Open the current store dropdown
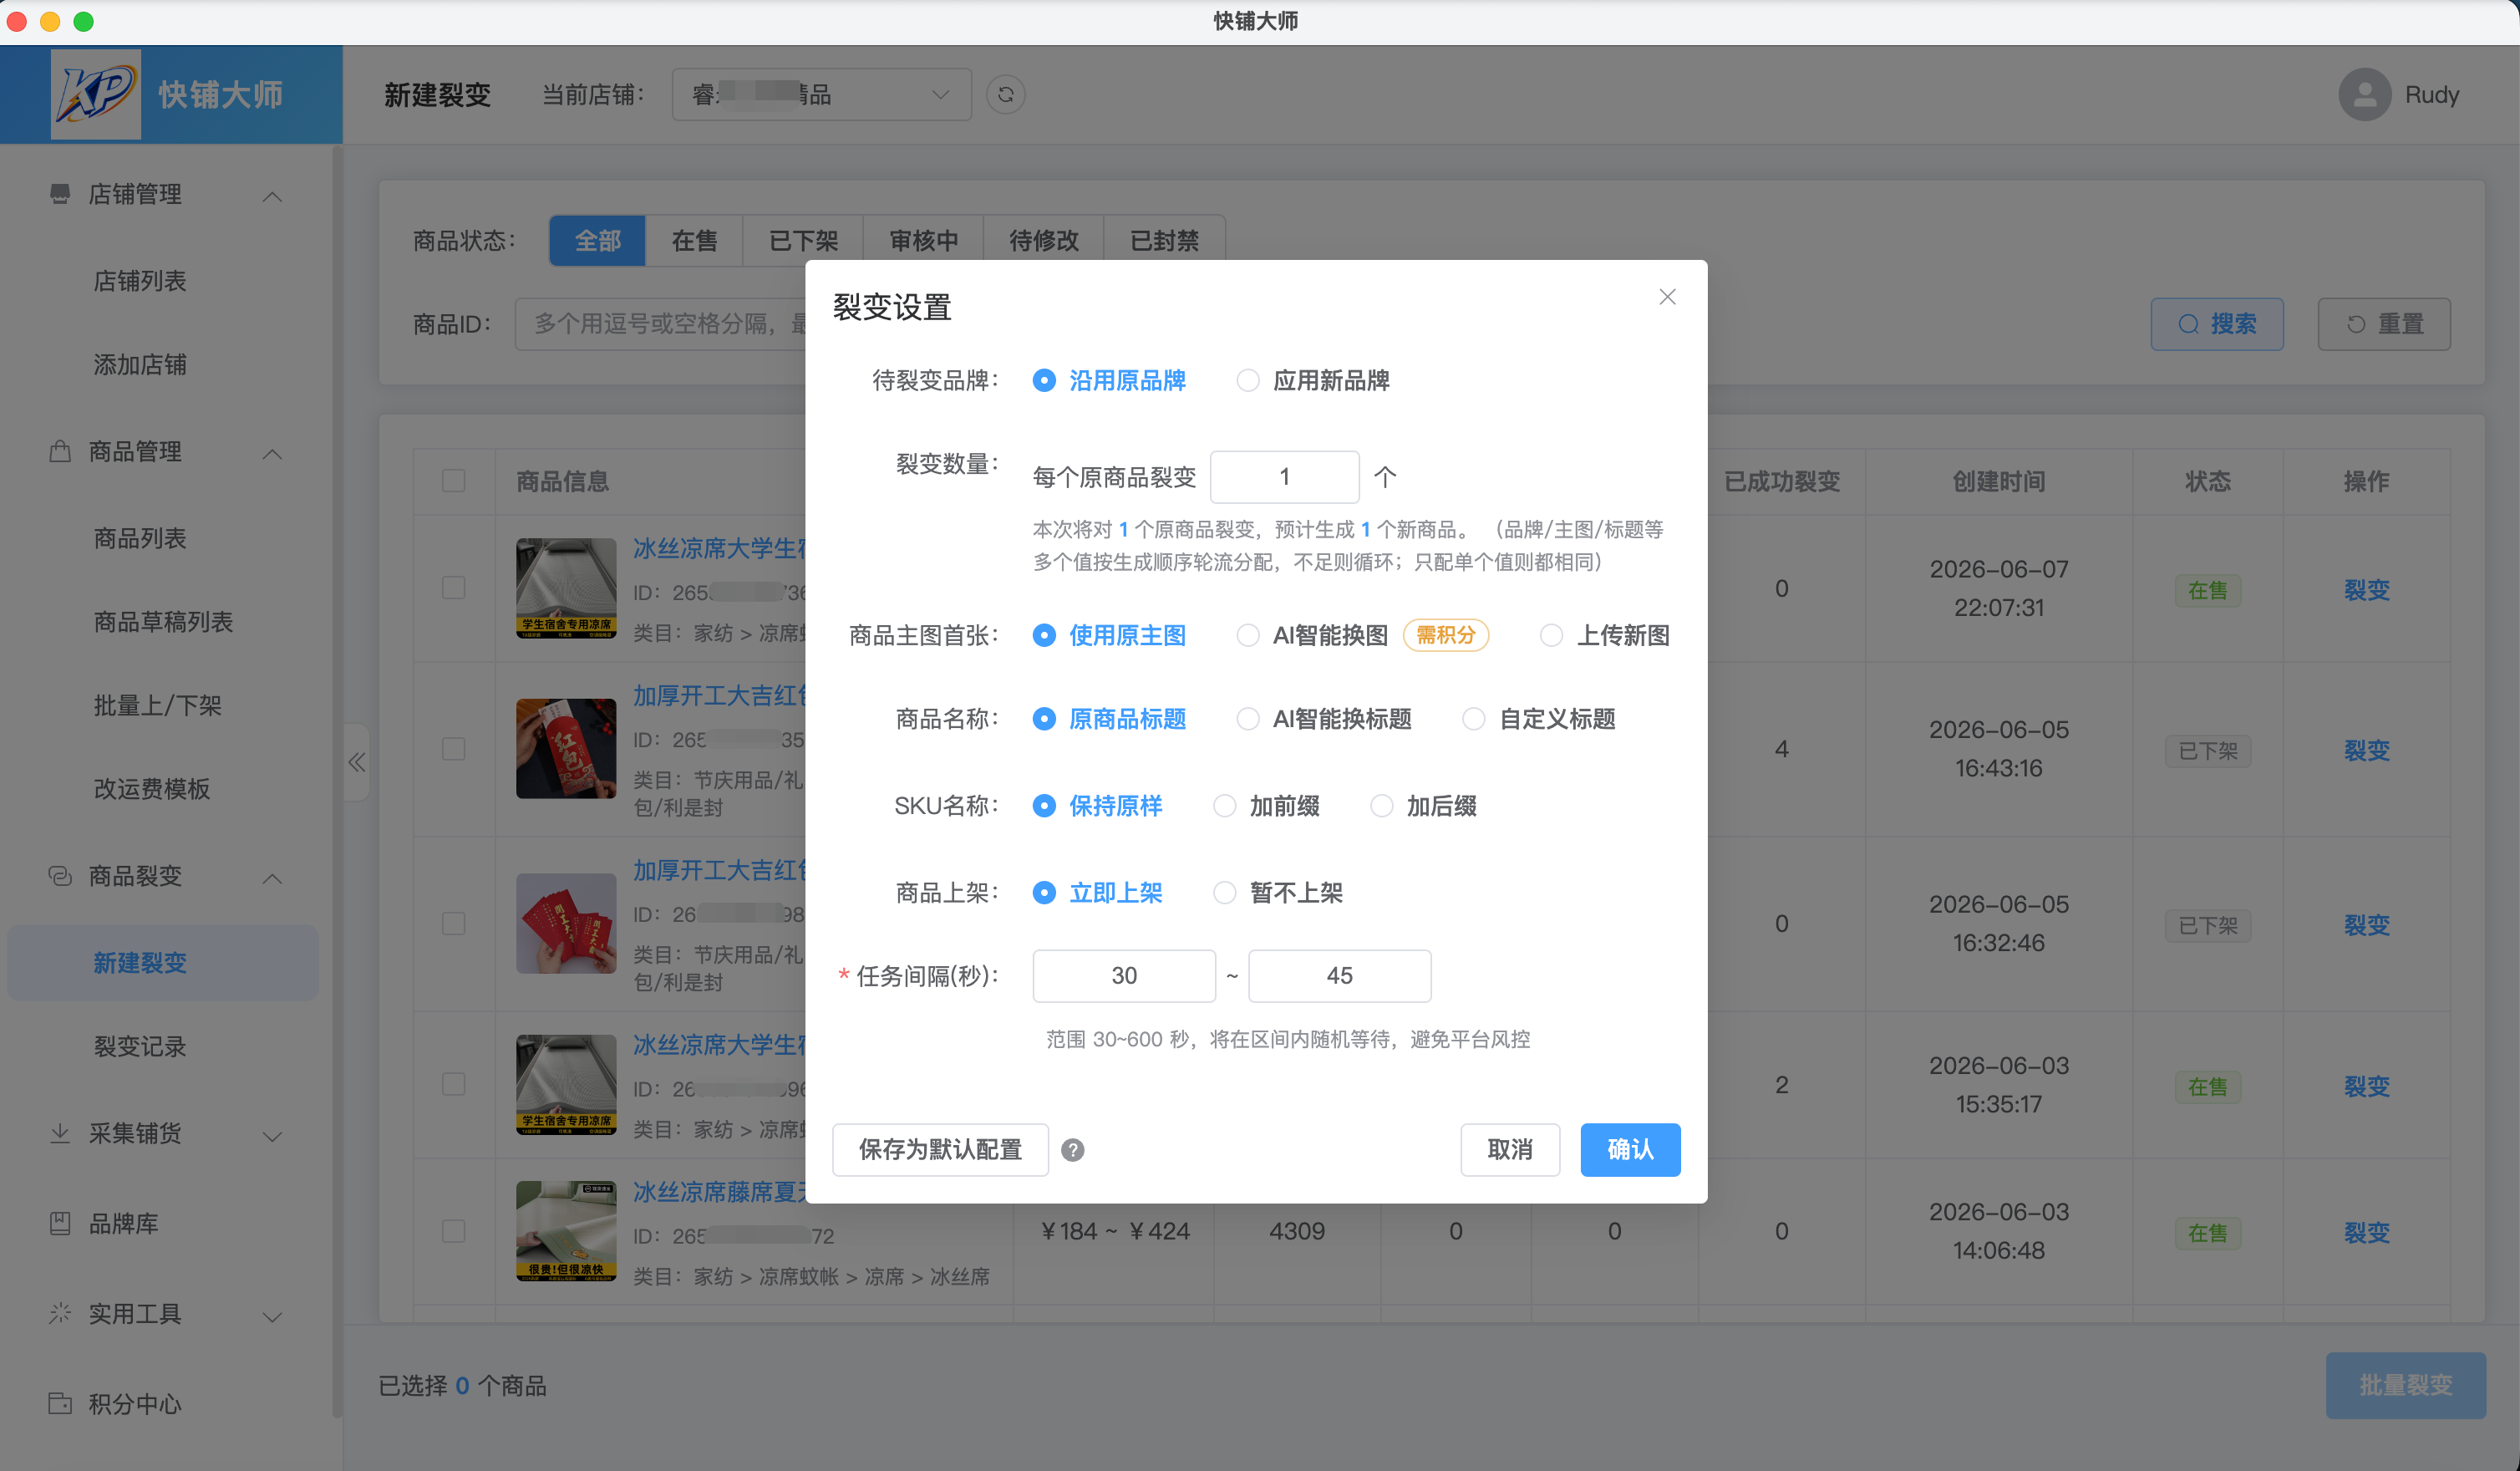The height and width of the screenshot is (1471, 2520). coord(821,95)
